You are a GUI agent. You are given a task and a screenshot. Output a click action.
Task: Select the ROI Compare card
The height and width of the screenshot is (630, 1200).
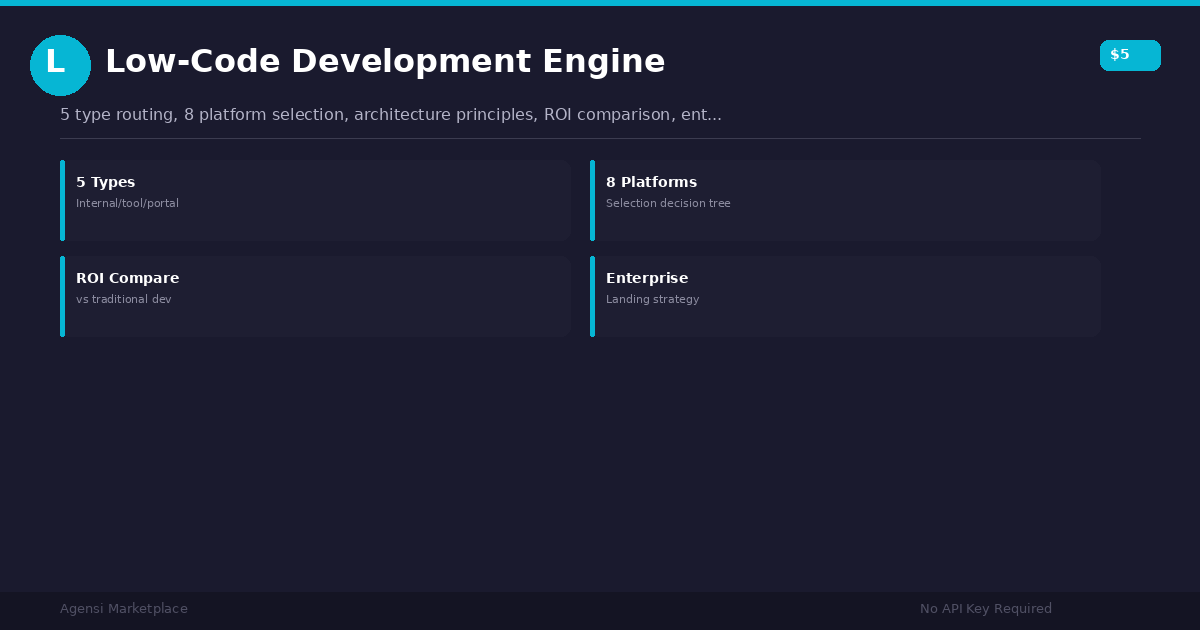point(315,296)
